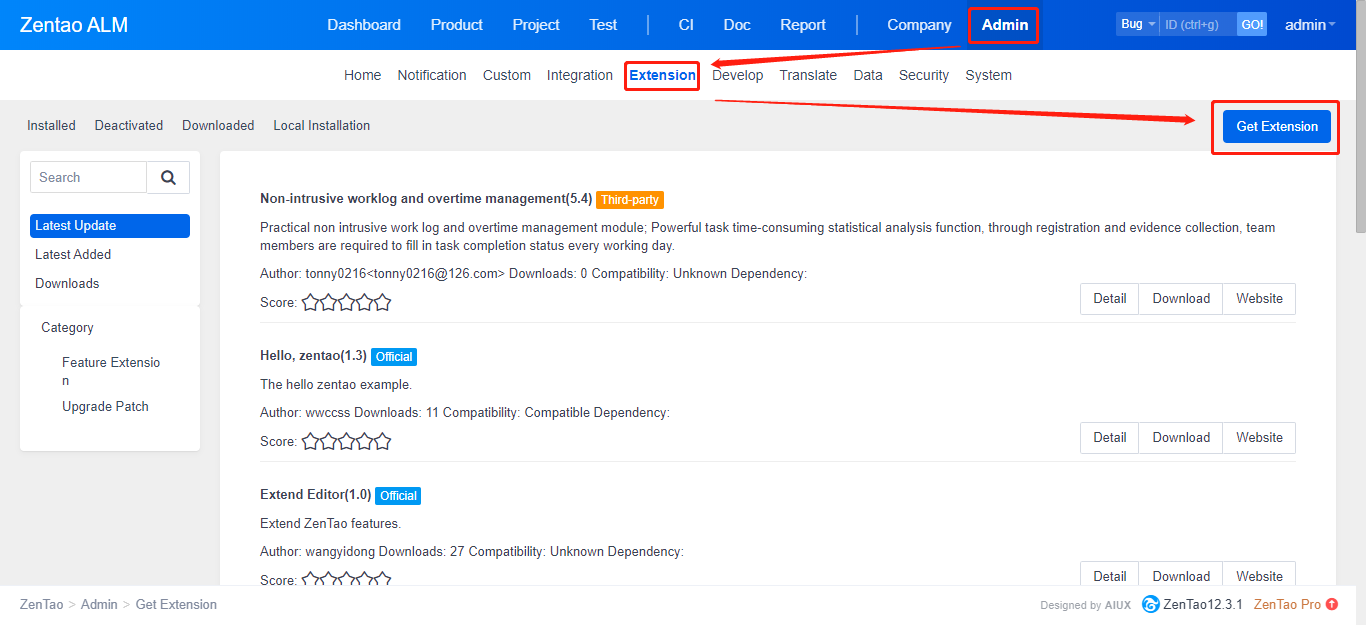Select the Extension submenu tab
The image size is (1366, 625).
662,75
